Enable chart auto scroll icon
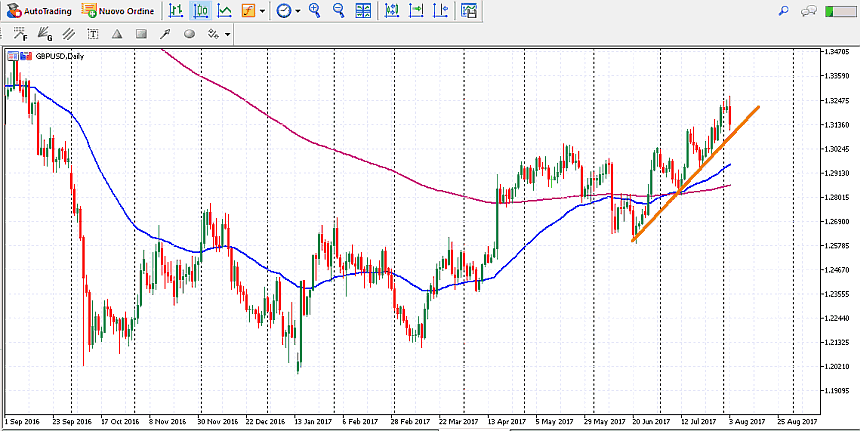This screenshot has width=860, height=431. 391,11
